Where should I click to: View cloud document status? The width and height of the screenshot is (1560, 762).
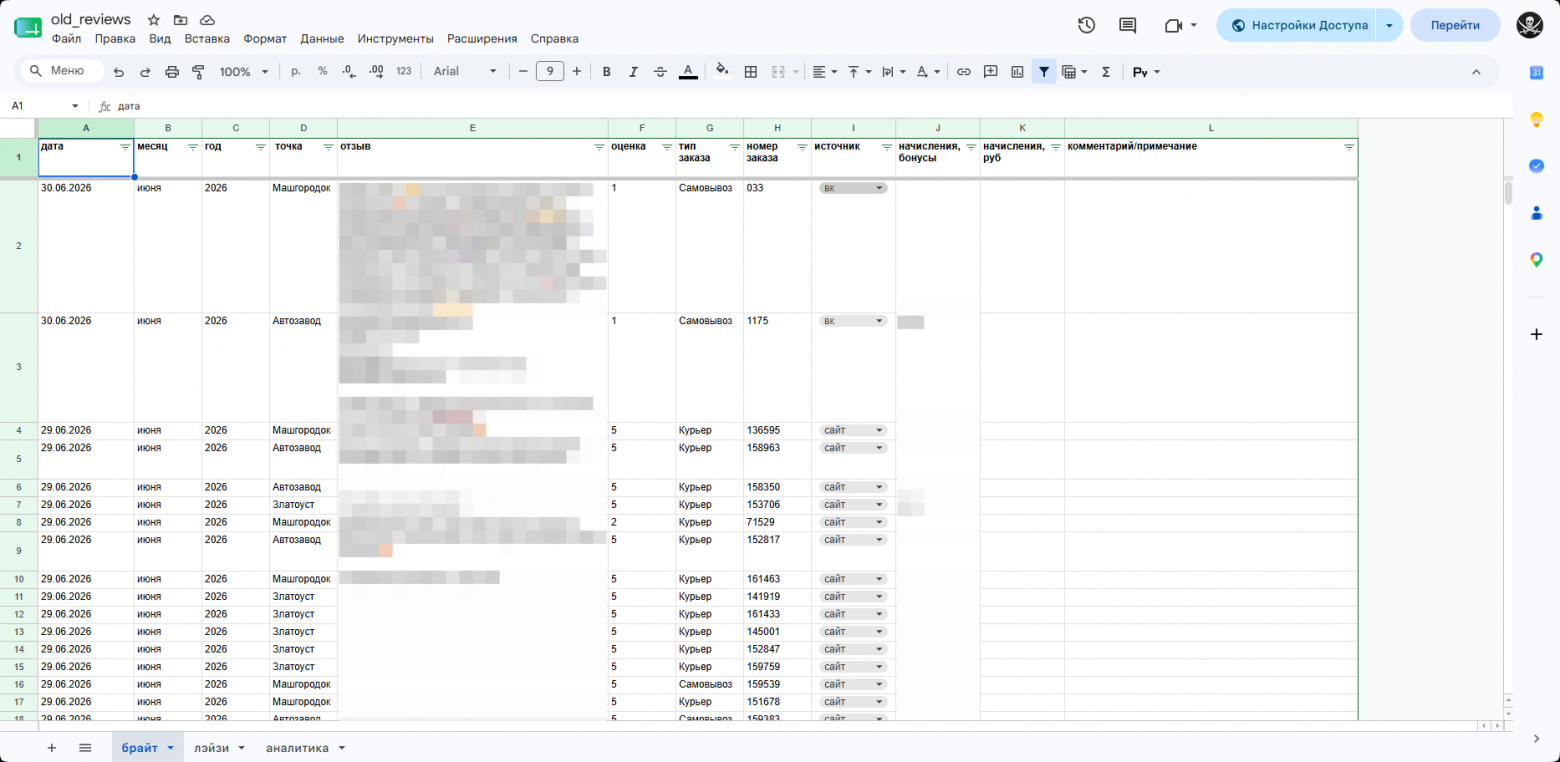pos(207,20)
